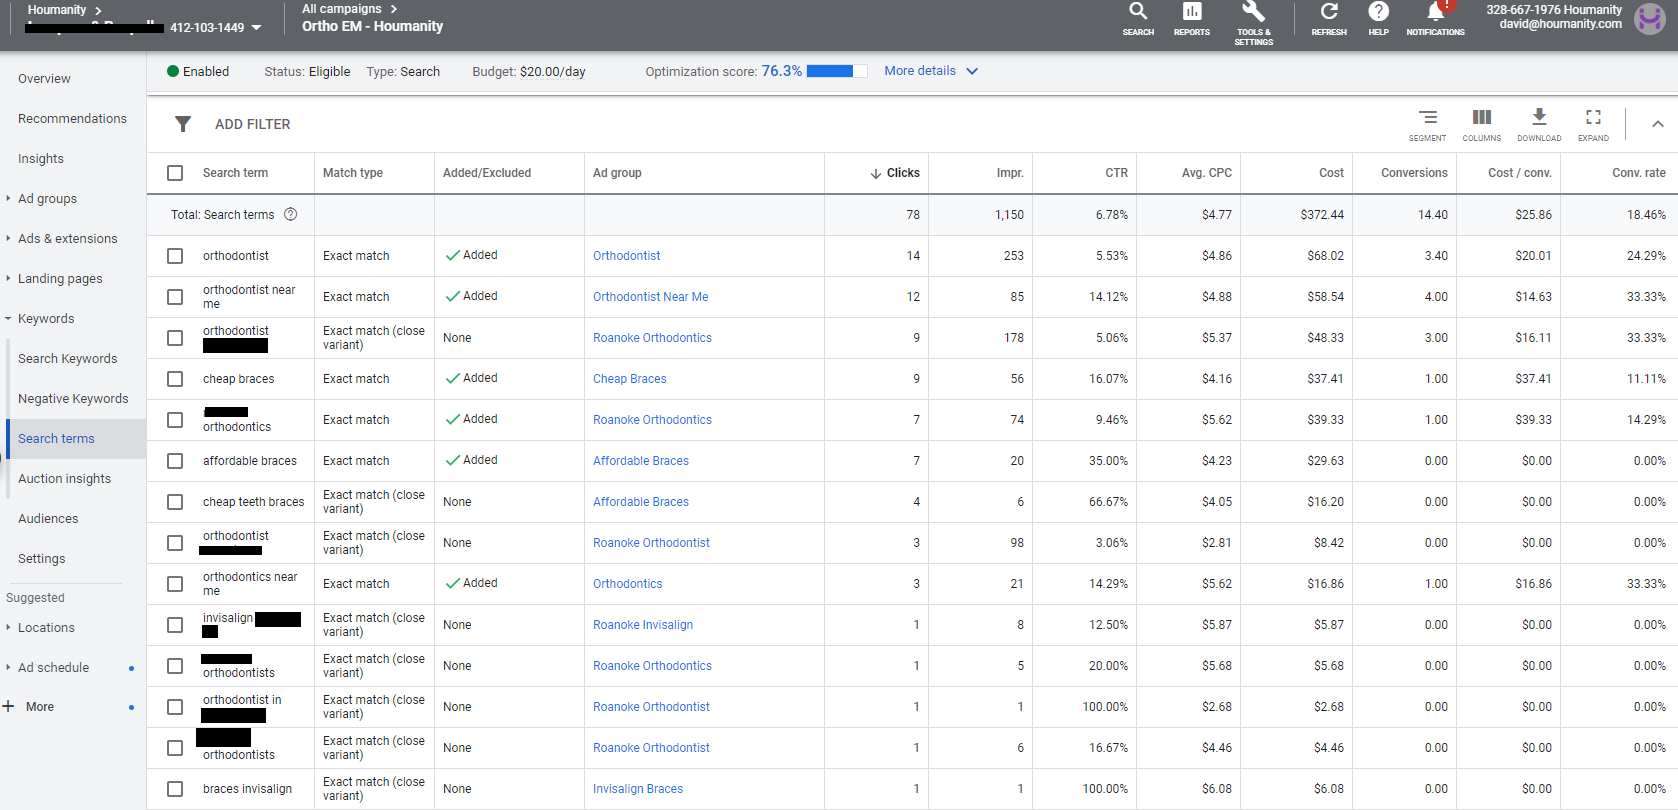
Task: Open Insights in the sidebar
Action: click(41, 158)
